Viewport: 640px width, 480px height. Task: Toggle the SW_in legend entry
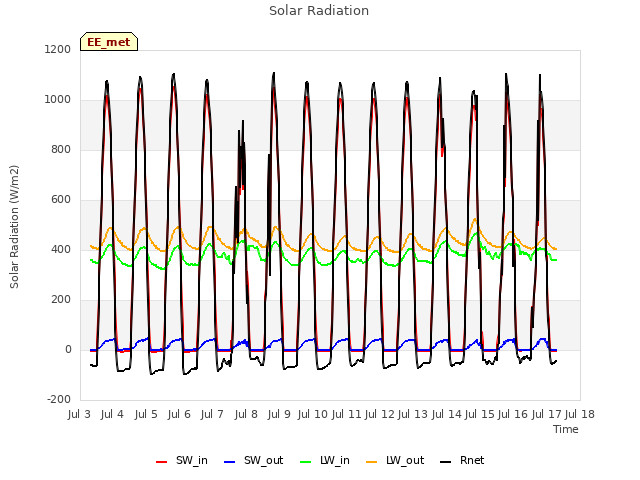click(x=182, y=460)
